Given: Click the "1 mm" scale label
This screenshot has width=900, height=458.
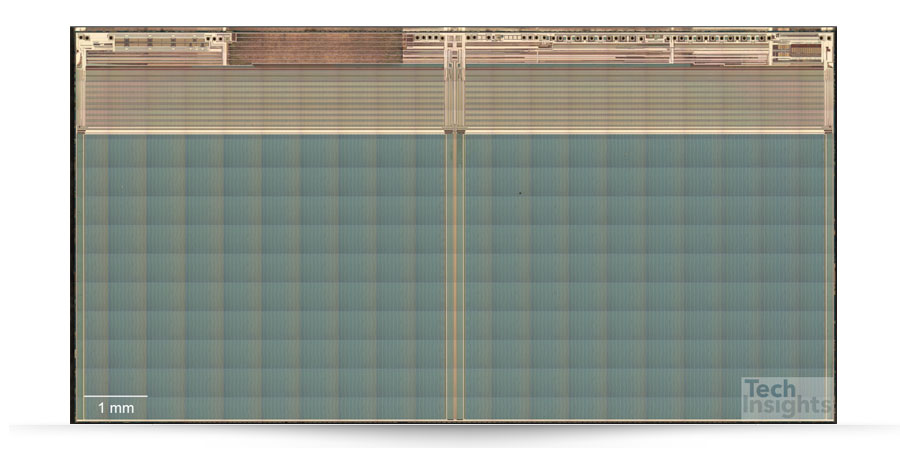Looking at the screenshot, I should point(115,407).
